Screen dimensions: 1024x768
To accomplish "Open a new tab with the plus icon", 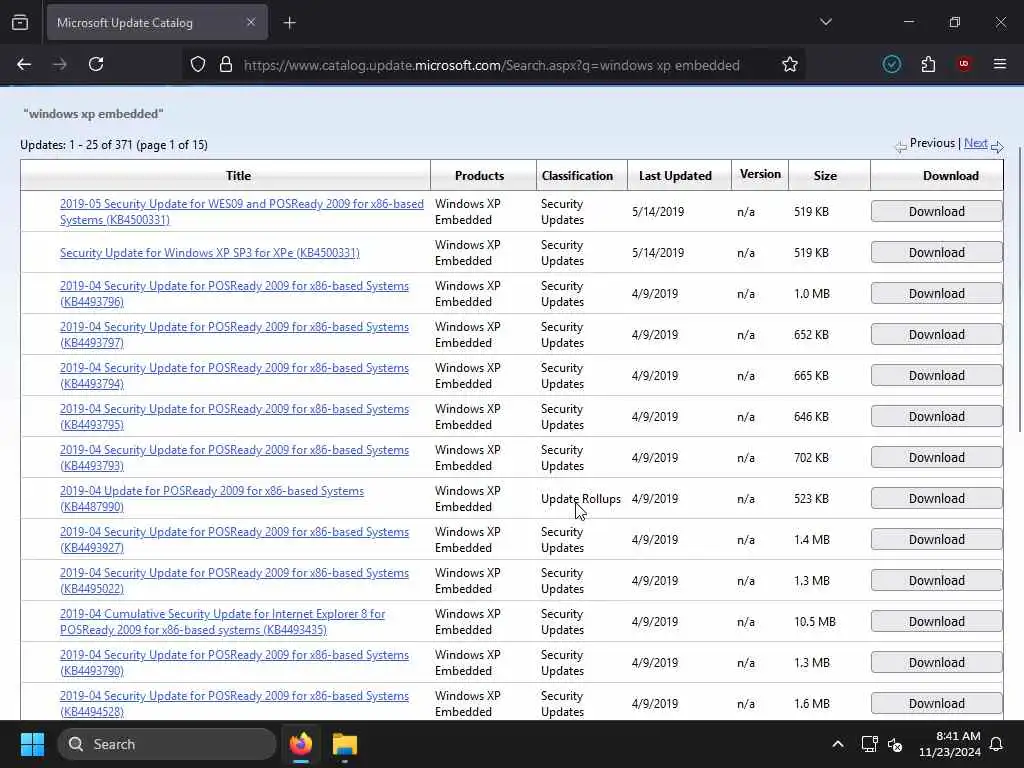I will tap(290, 23).
